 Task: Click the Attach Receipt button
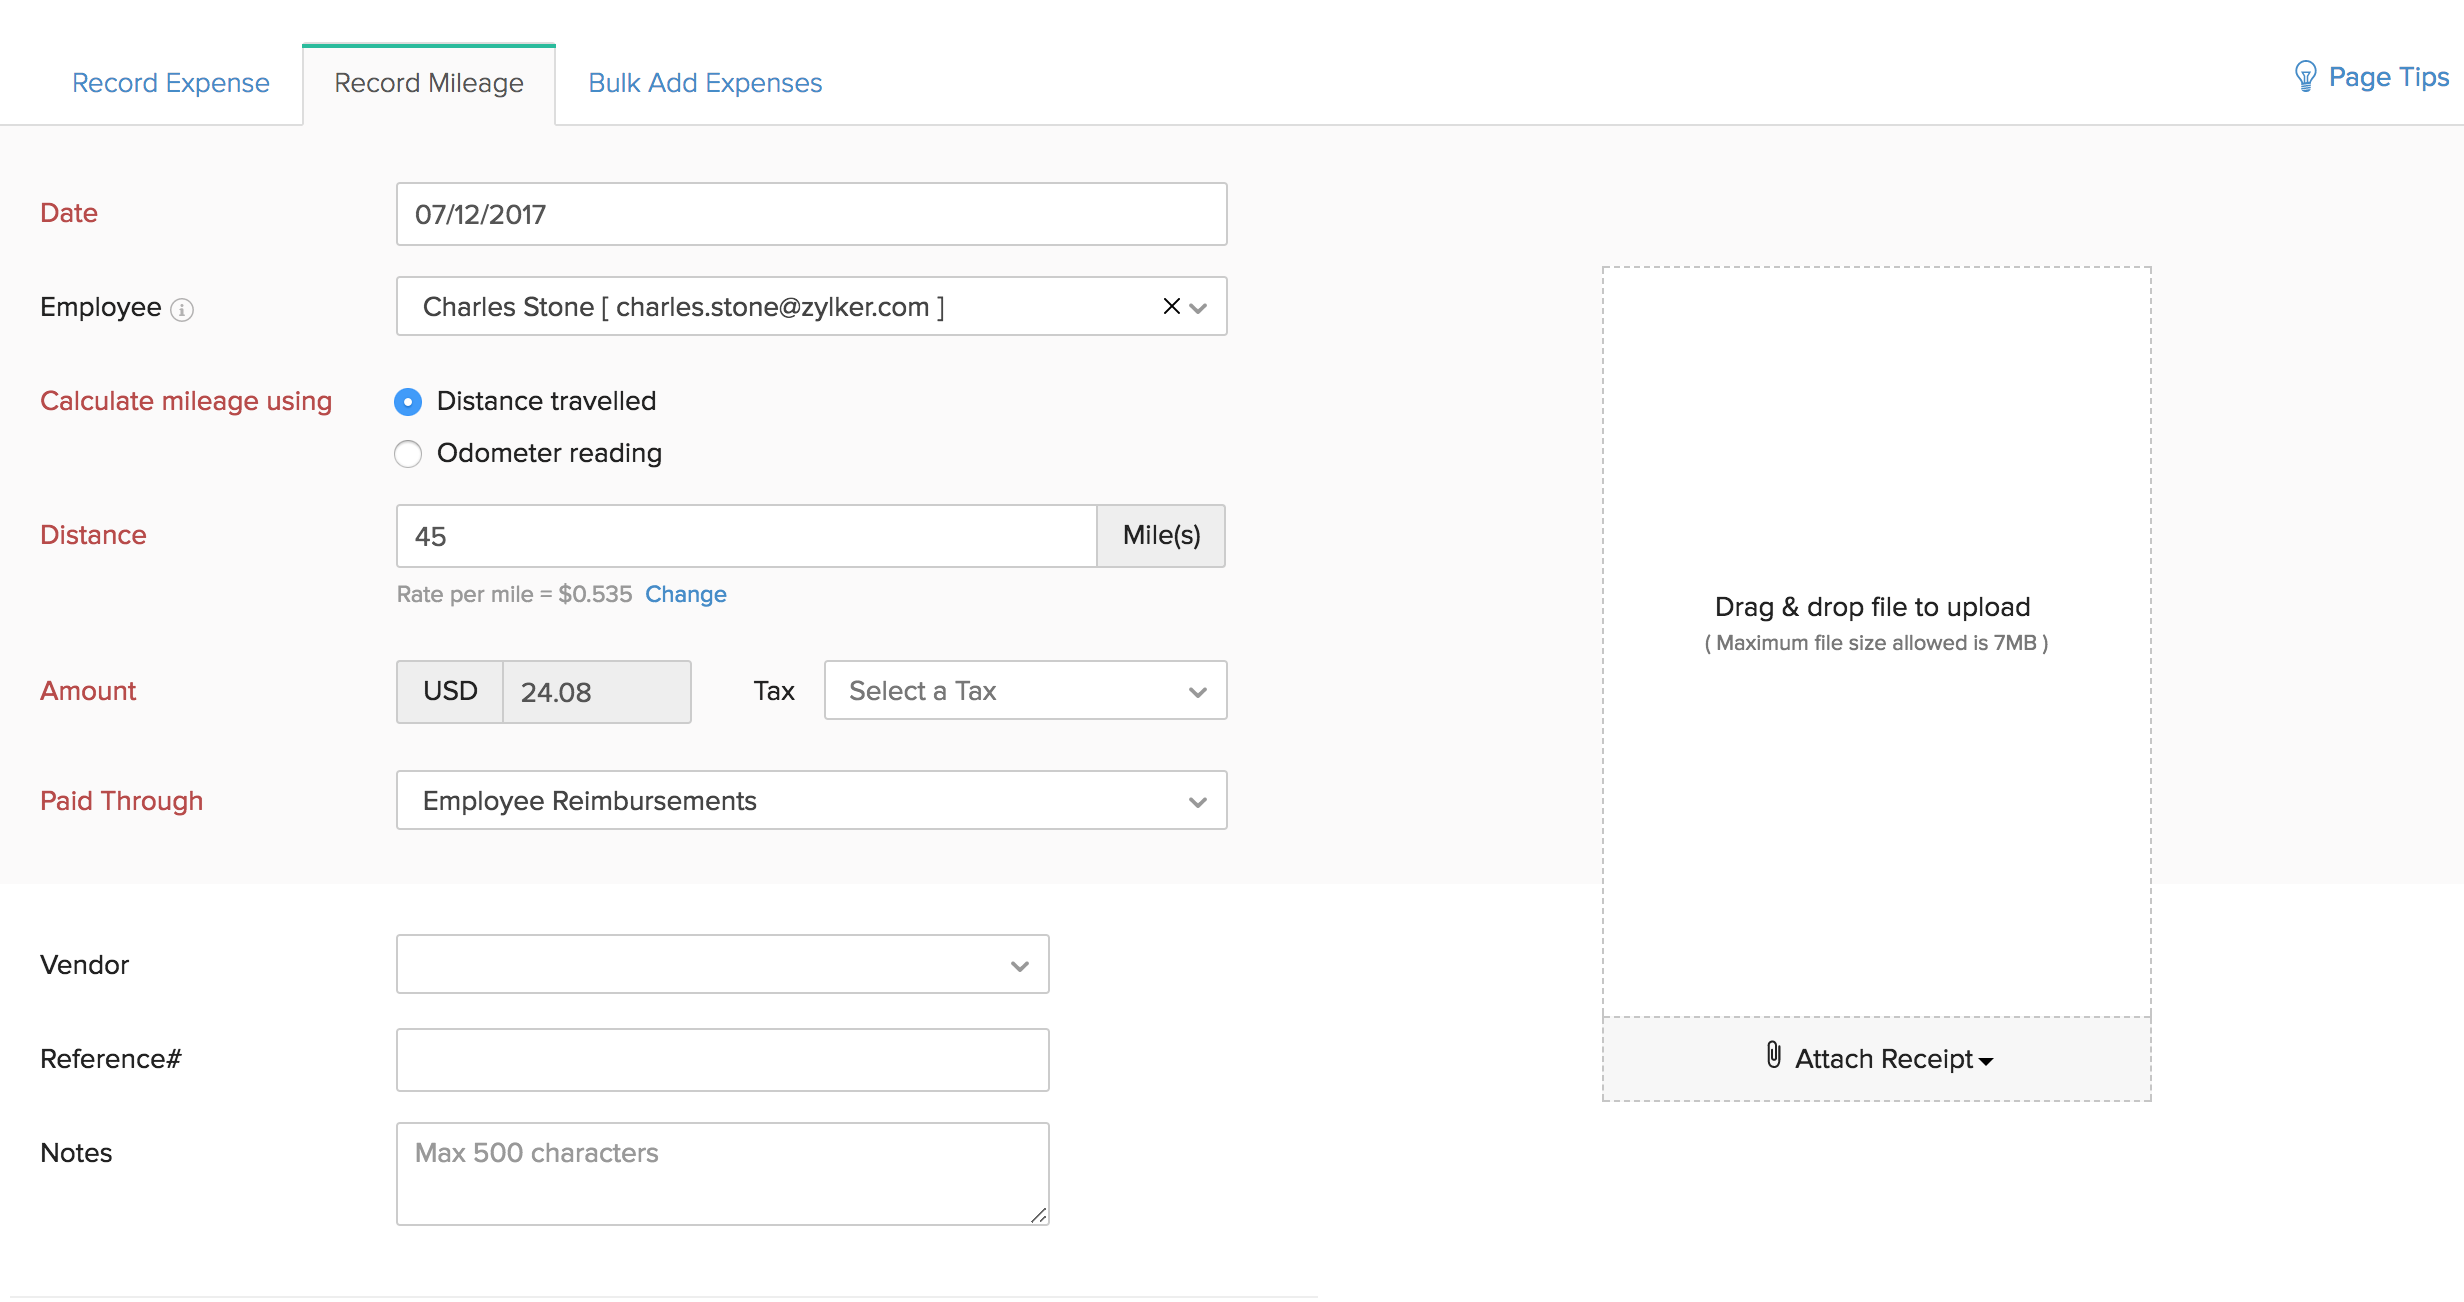click(x=1883, y=1059)
